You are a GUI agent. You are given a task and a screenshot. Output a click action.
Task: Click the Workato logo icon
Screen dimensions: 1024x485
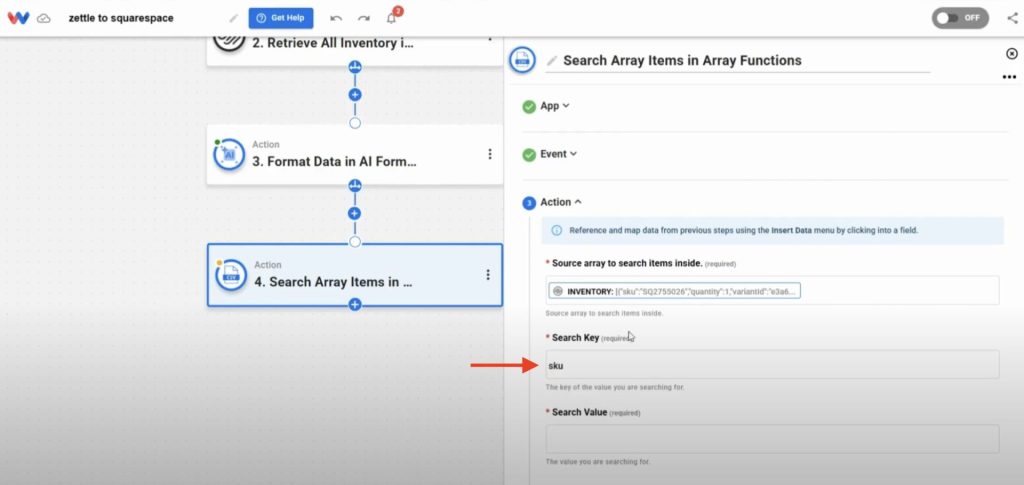18,18
